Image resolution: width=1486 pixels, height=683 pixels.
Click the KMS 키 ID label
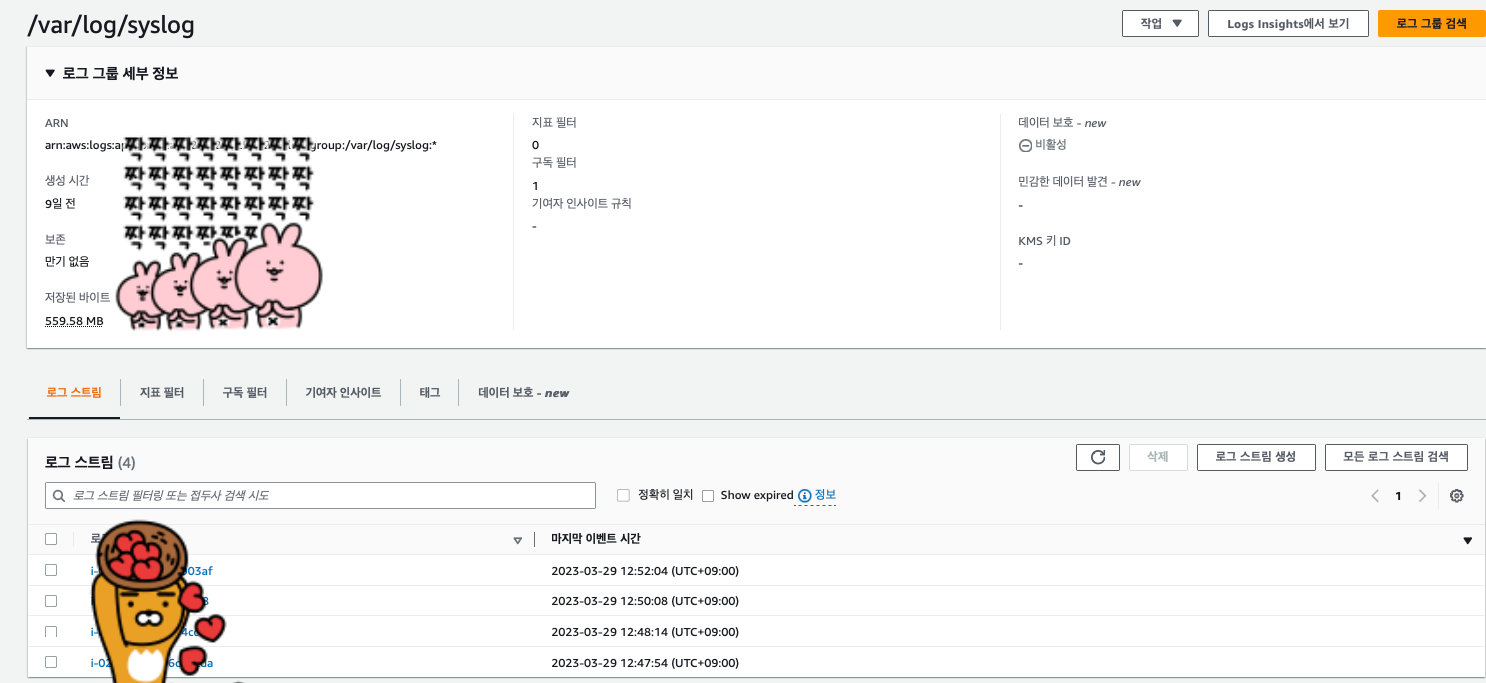[x=1044, y=241]
